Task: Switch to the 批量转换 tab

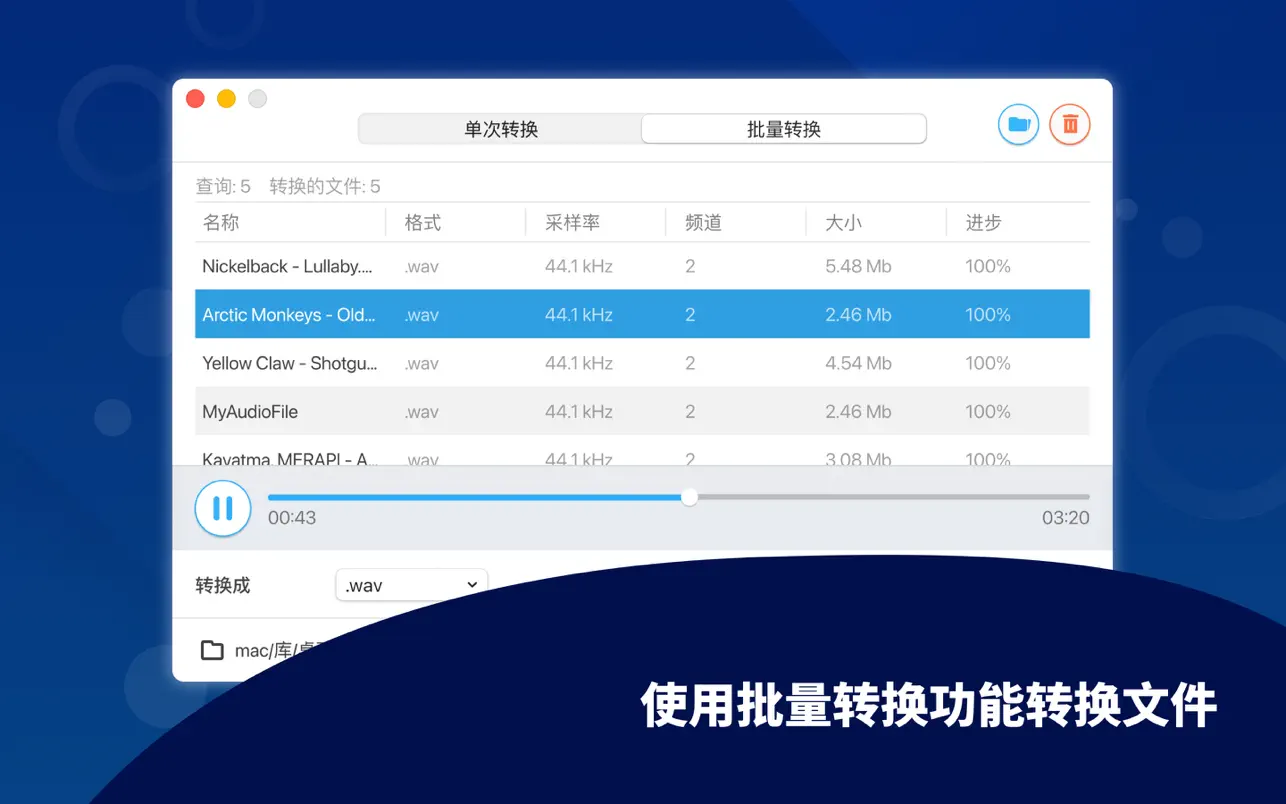Action: pos(783,128)
